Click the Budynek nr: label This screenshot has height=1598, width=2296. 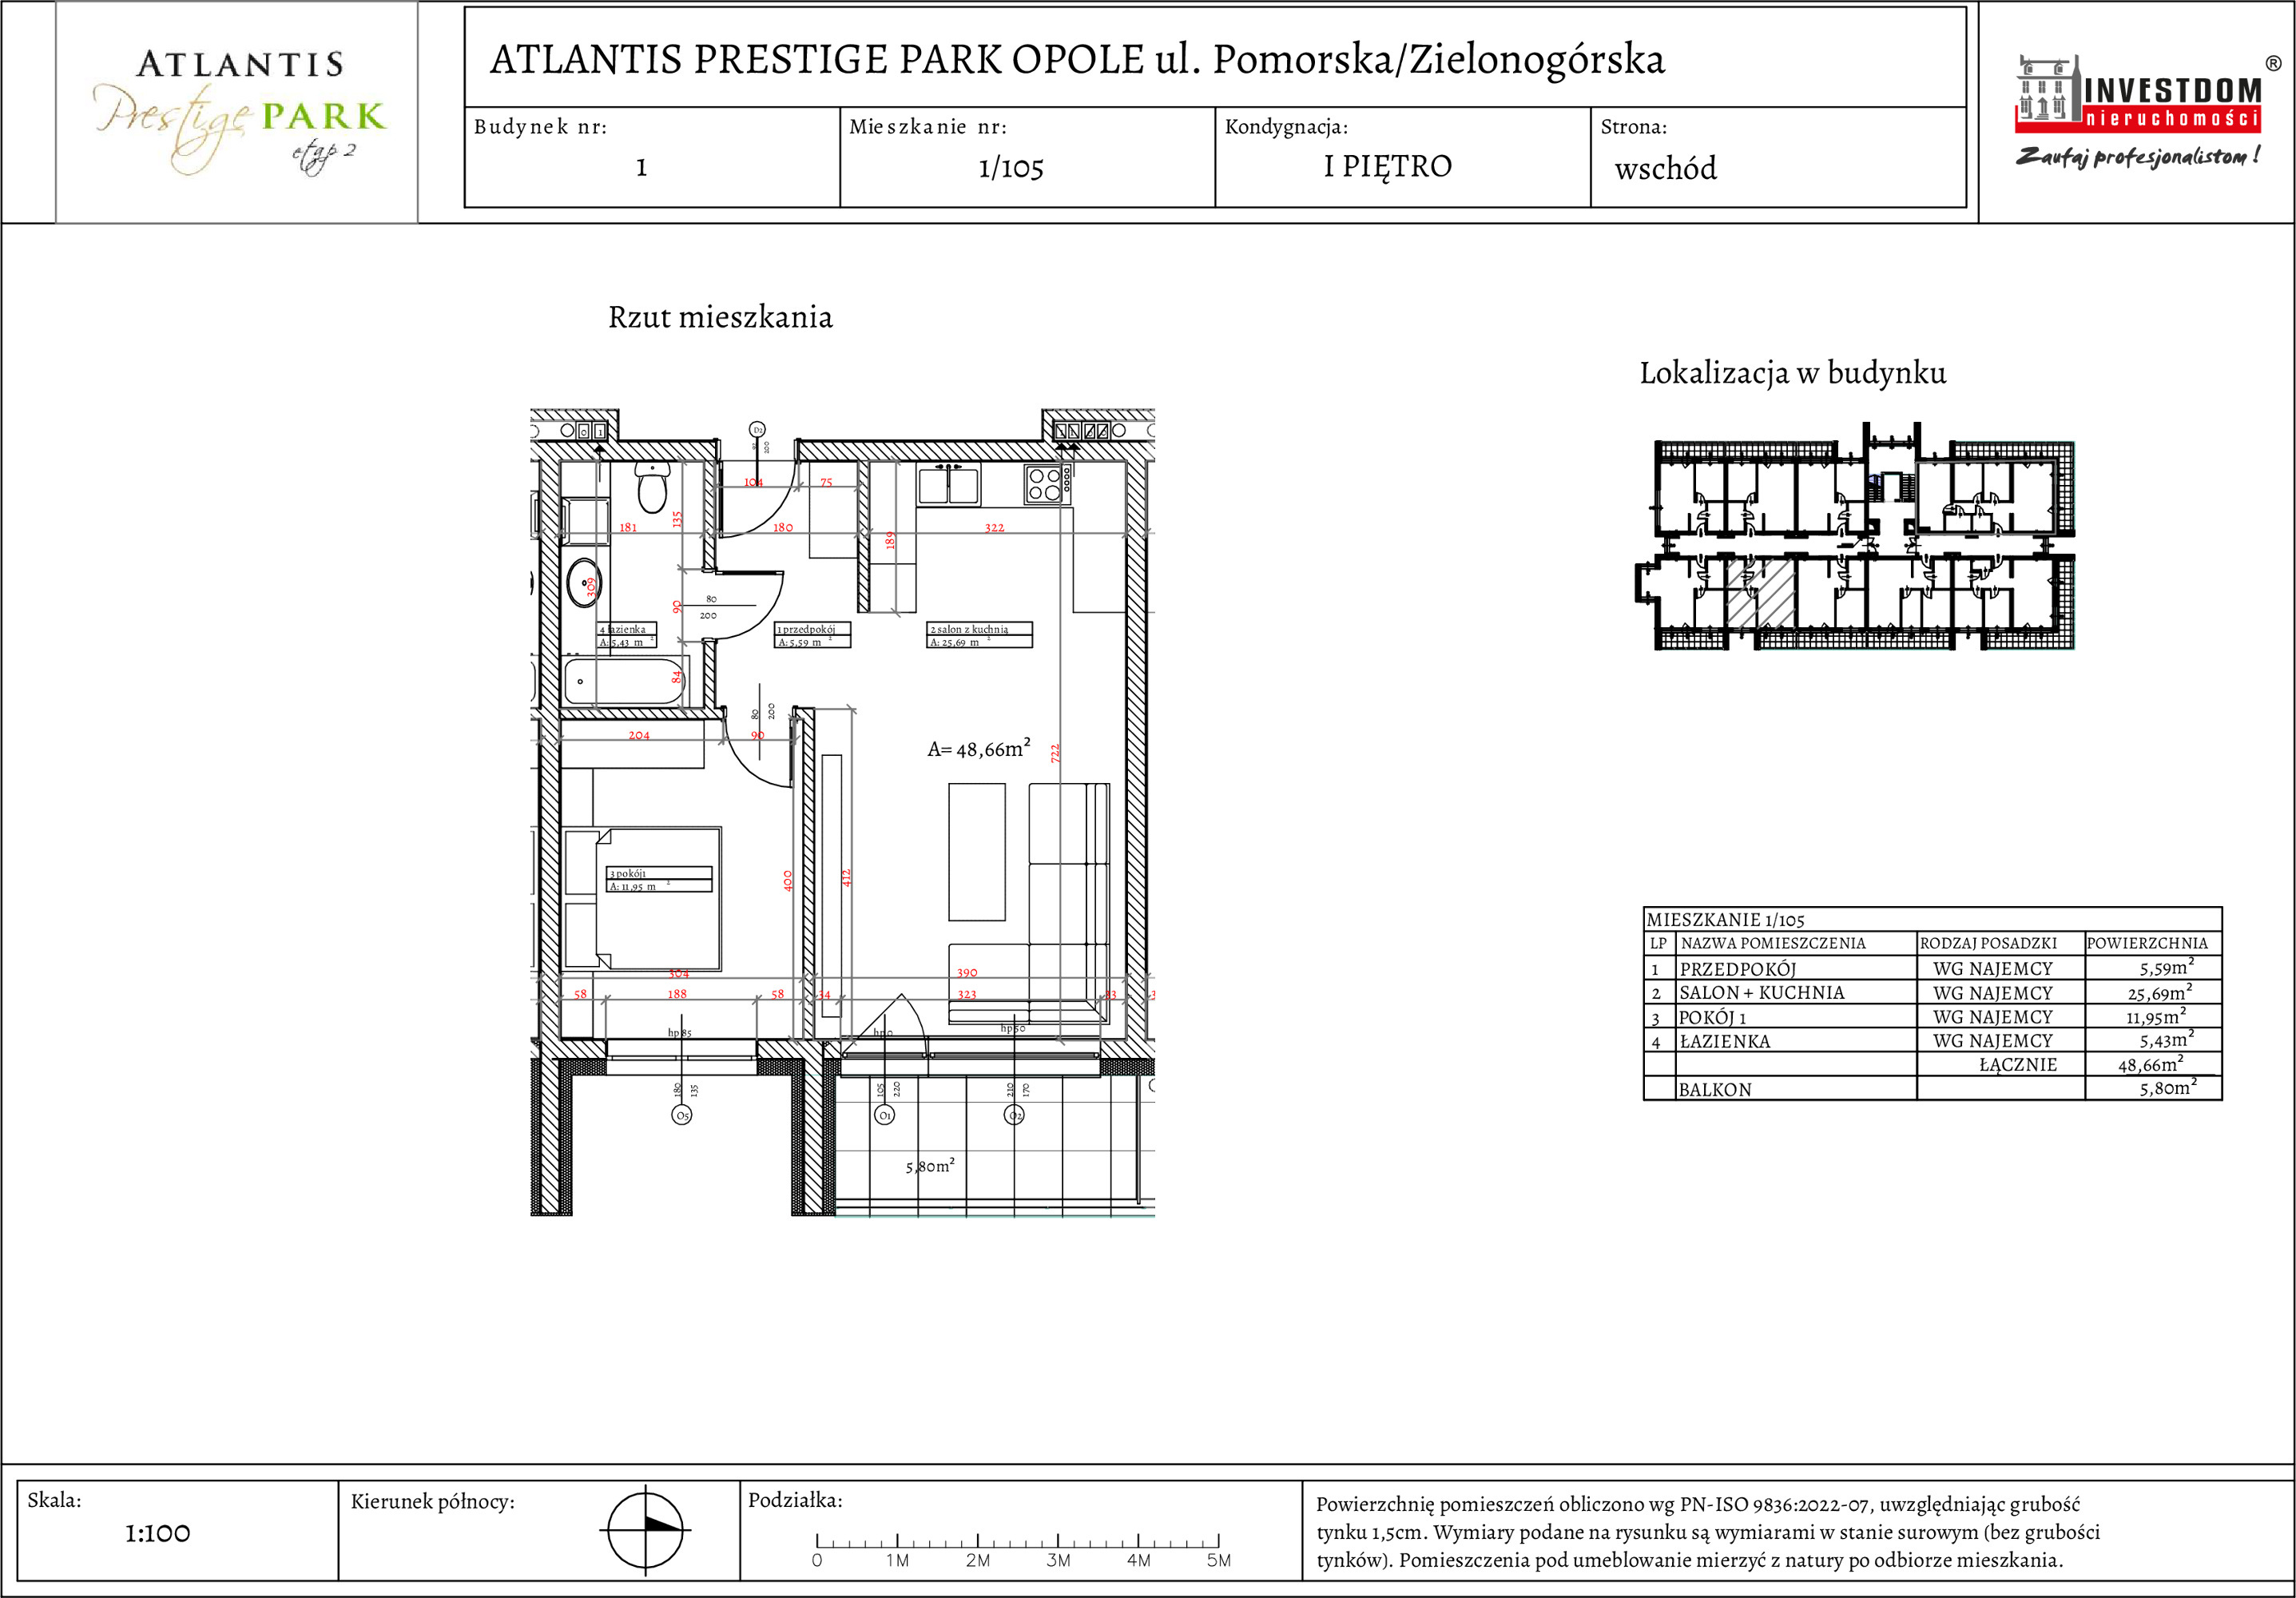pos(540,127)
